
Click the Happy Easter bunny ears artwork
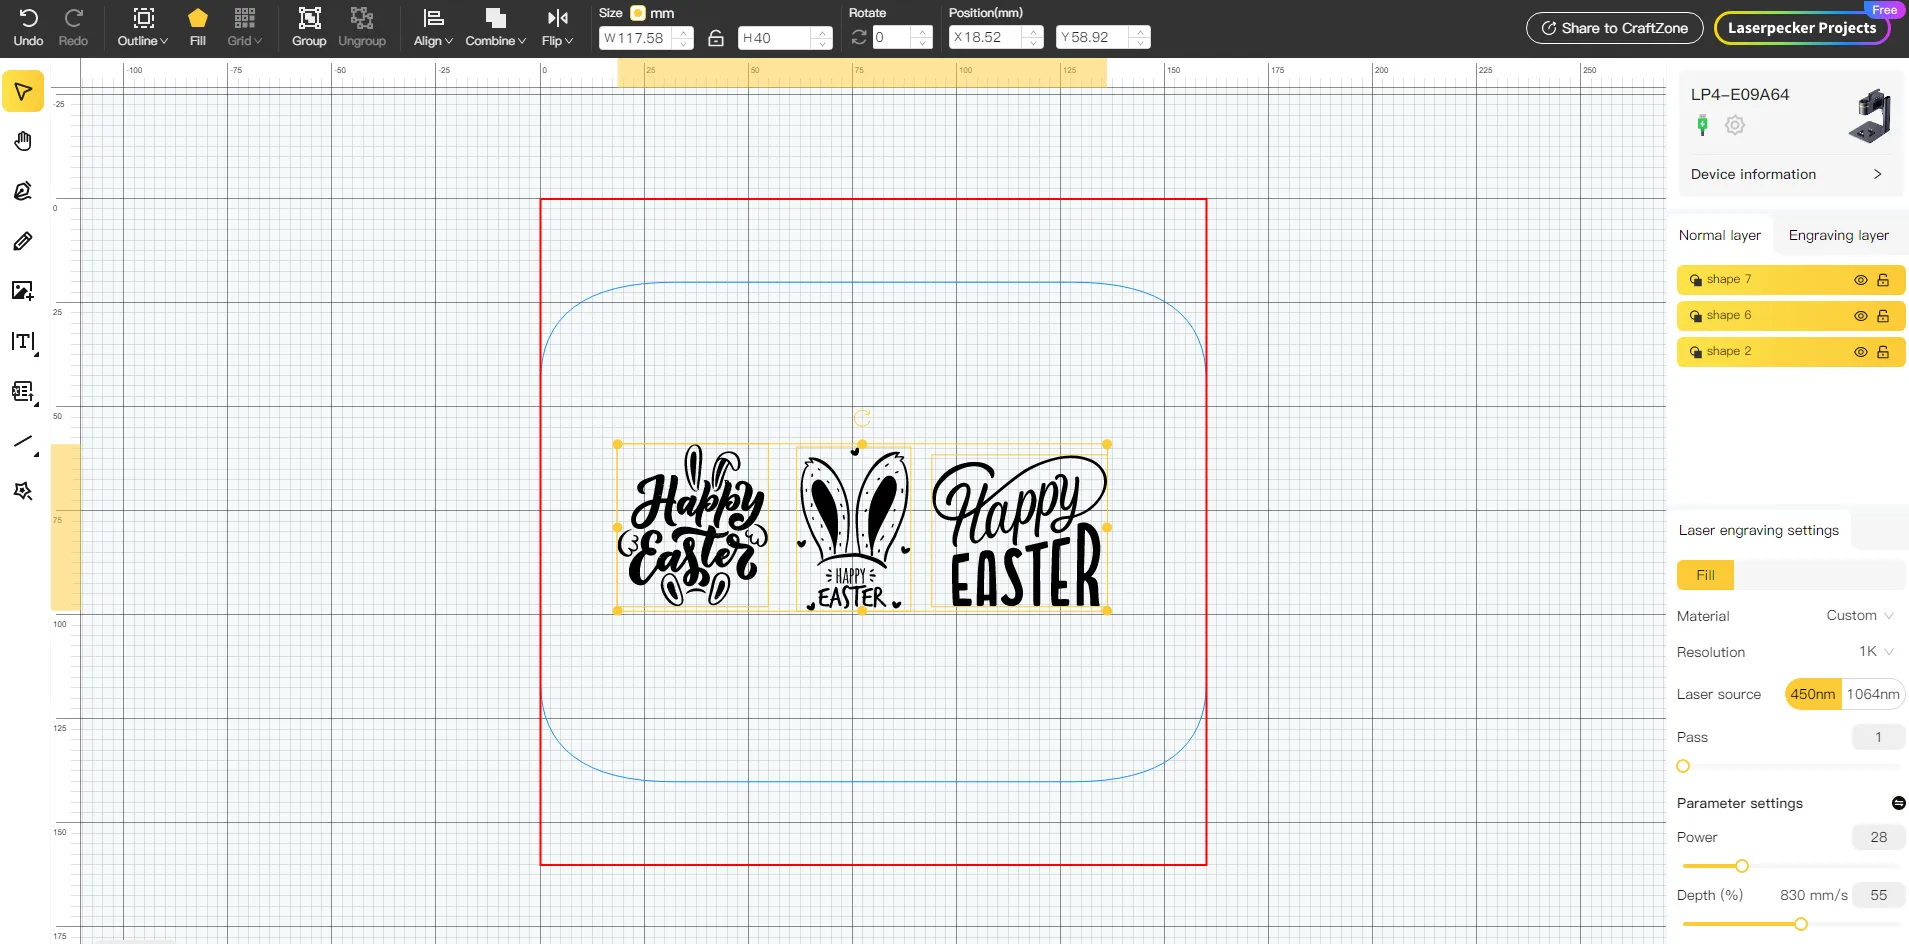click(x=853, y=529)
